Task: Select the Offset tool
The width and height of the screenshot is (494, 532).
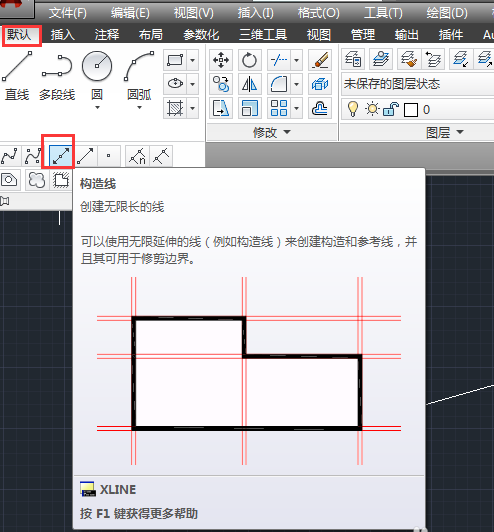Action: pos(320,108)
